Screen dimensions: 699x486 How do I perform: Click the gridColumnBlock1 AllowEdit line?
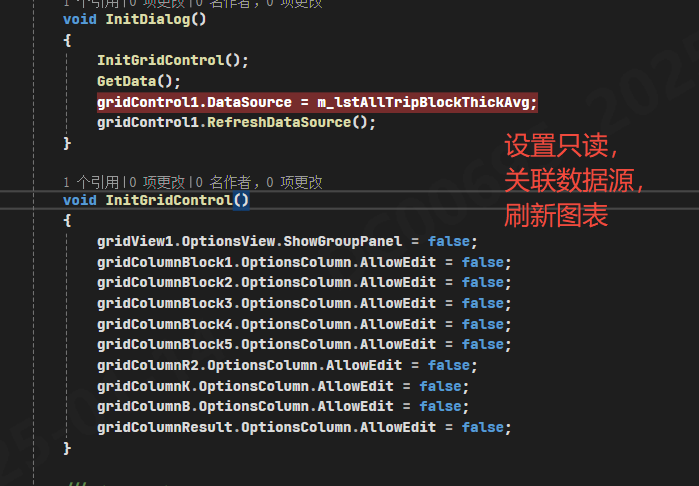pyautogui.click(x=304, y=262)
